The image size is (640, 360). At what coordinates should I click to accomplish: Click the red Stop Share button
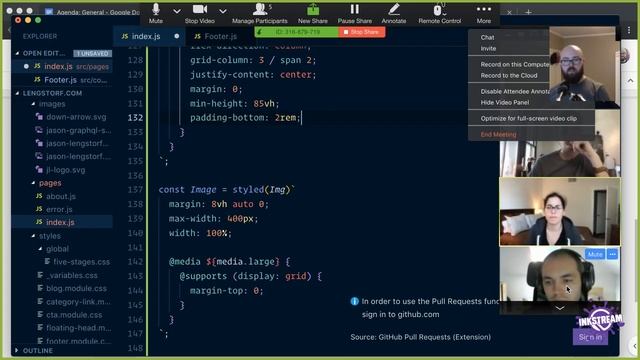pos(362,32)
